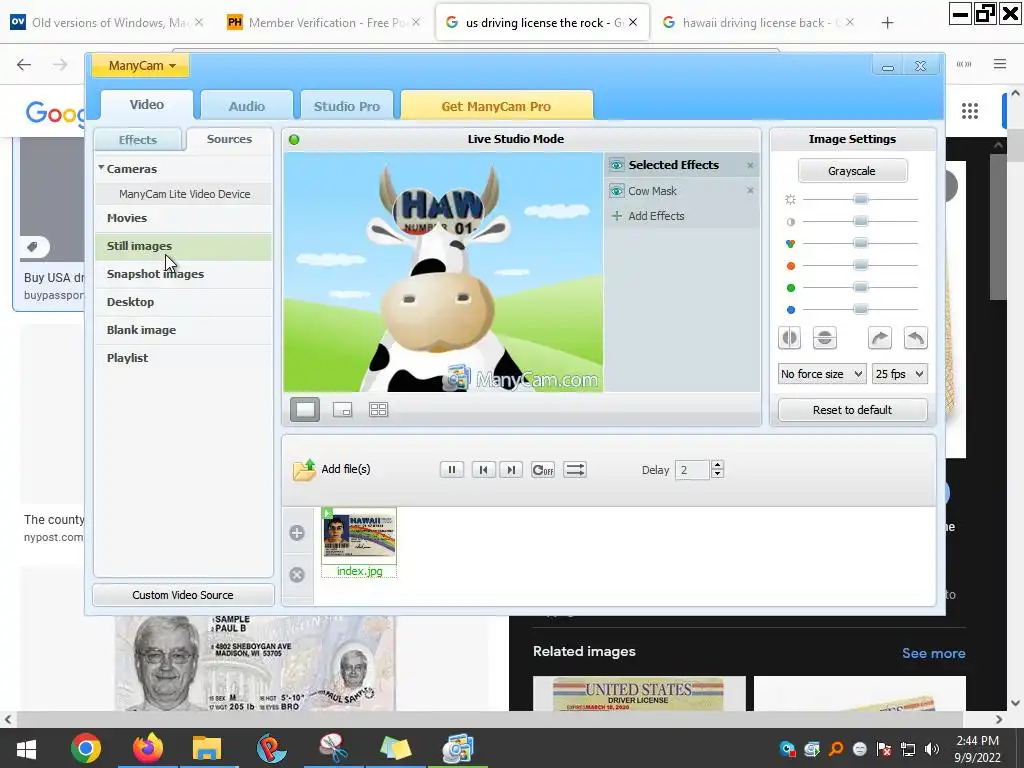Select Blank image source

point(184,330)
